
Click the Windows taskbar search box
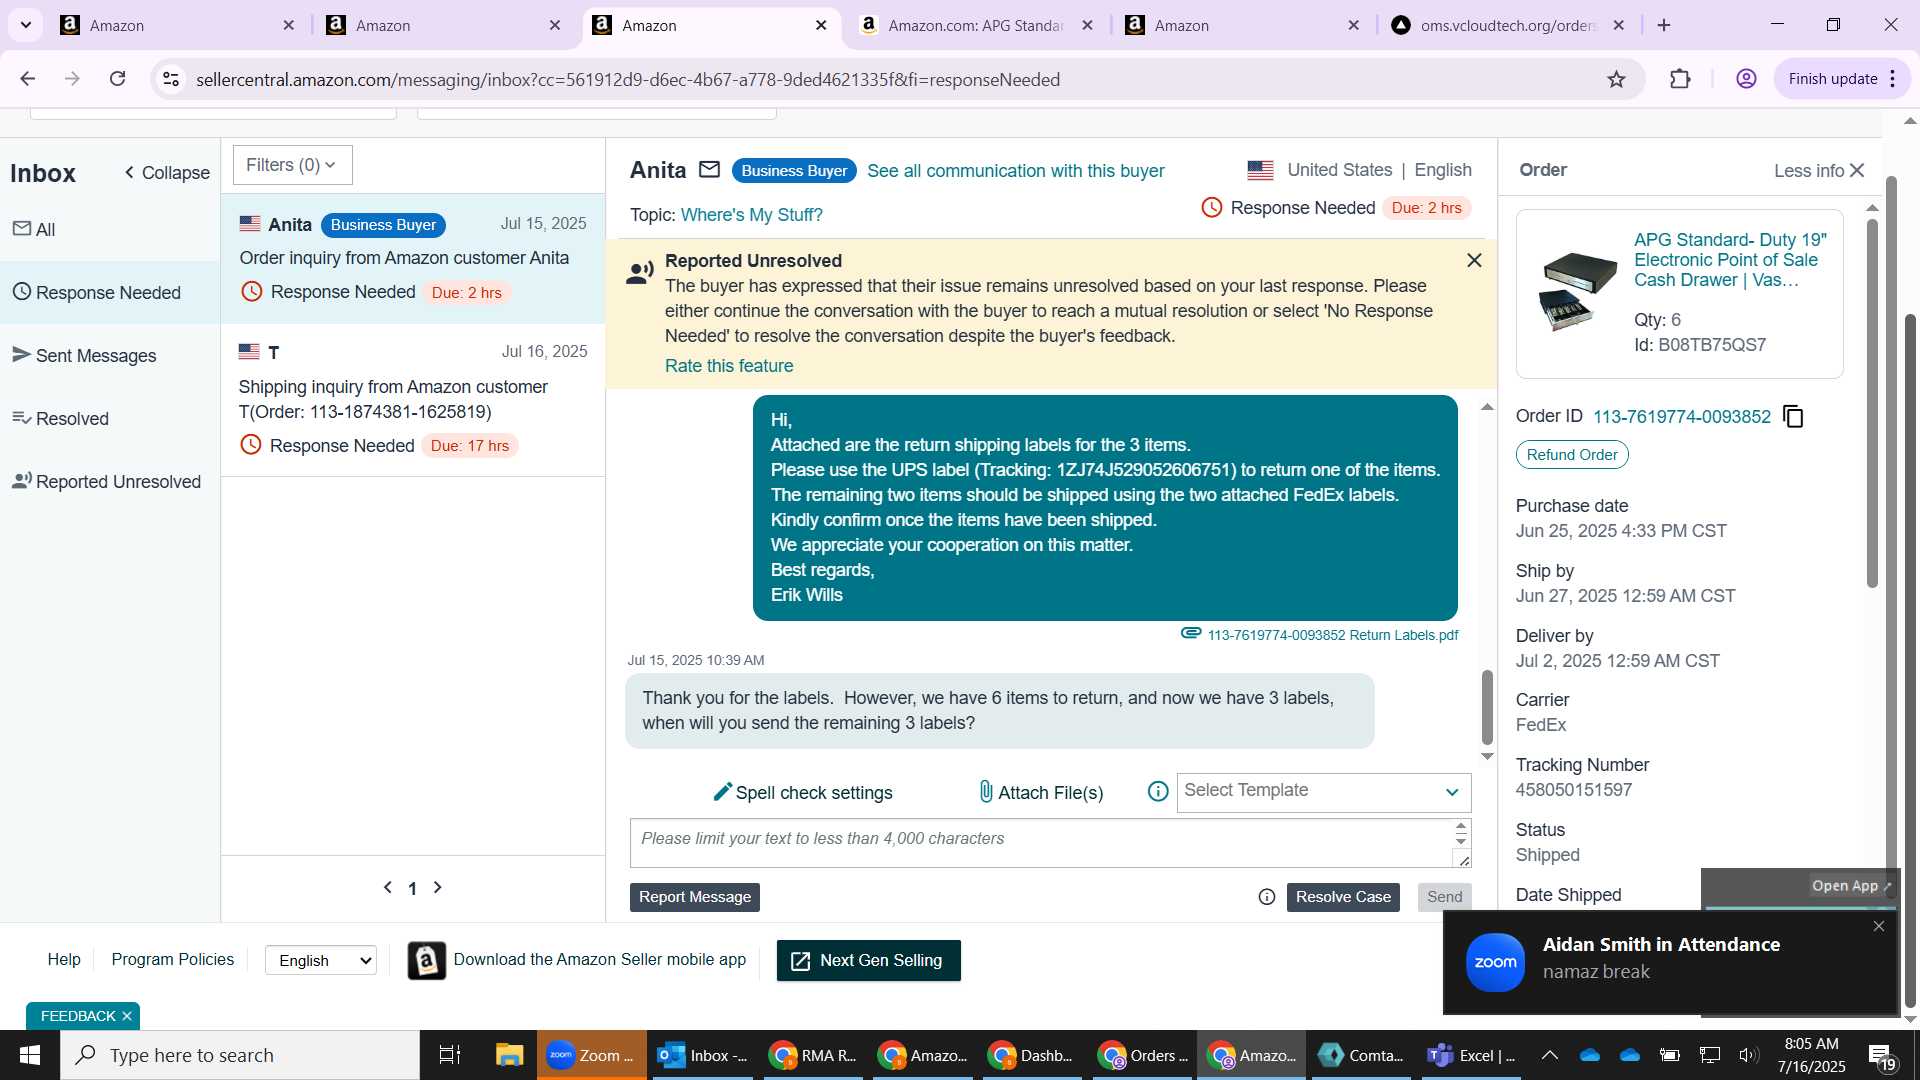coord(240,1055)
